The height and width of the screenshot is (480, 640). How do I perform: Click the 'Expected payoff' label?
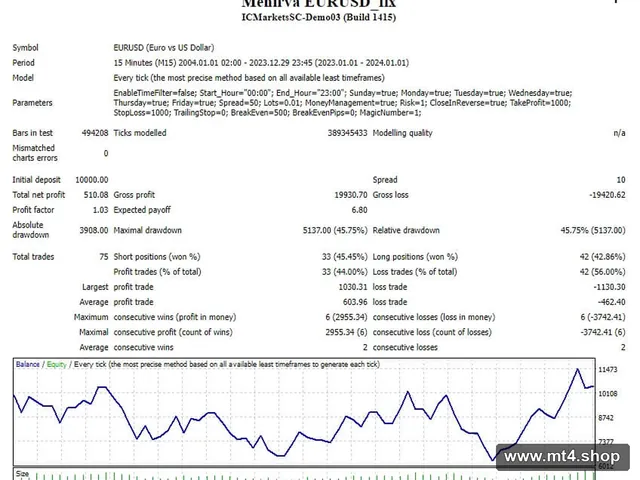(142, 210)
